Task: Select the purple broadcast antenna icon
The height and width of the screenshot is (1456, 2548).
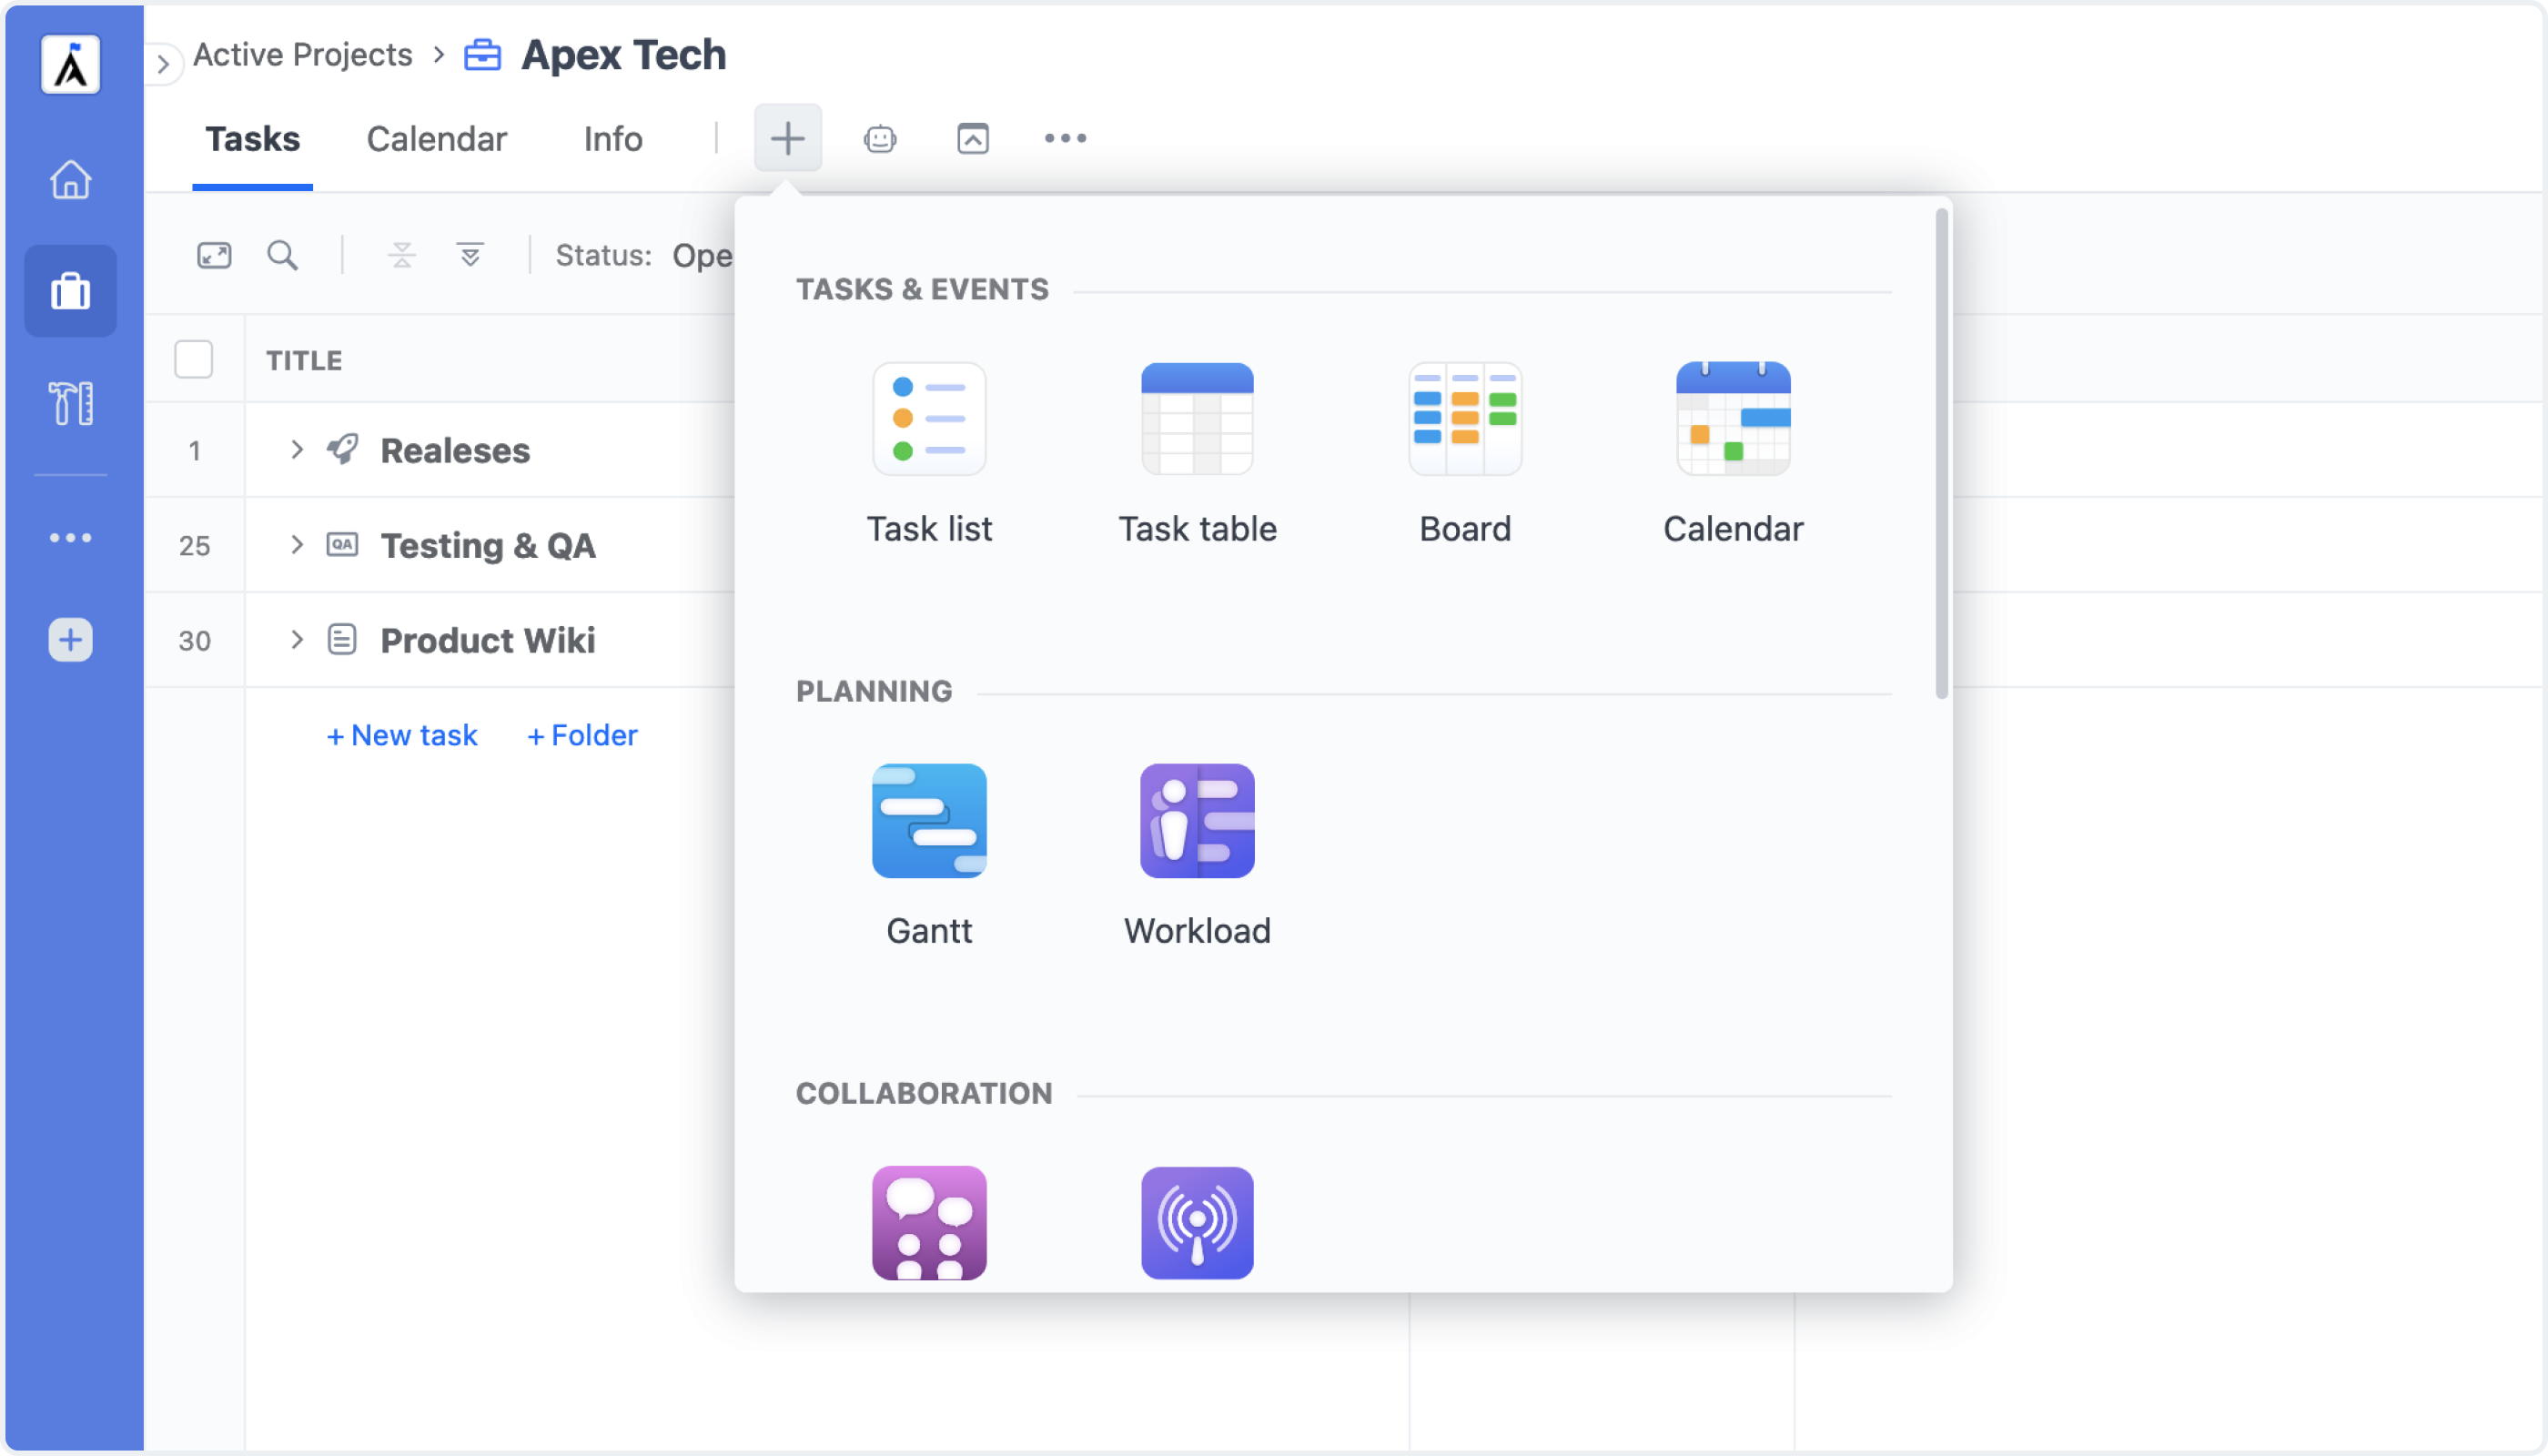Action: coord(1197,1223)
